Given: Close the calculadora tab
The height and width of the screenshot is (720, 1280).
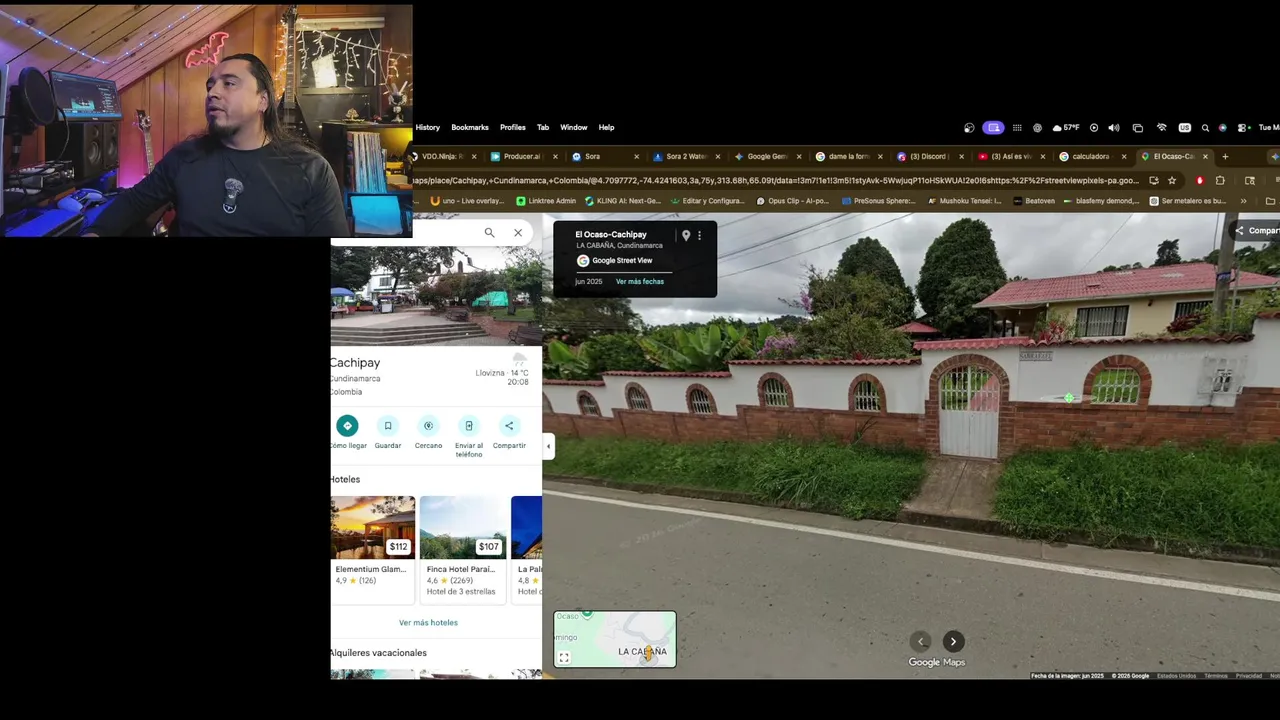Looking at the screenshot, I should tap(1124, 157).
